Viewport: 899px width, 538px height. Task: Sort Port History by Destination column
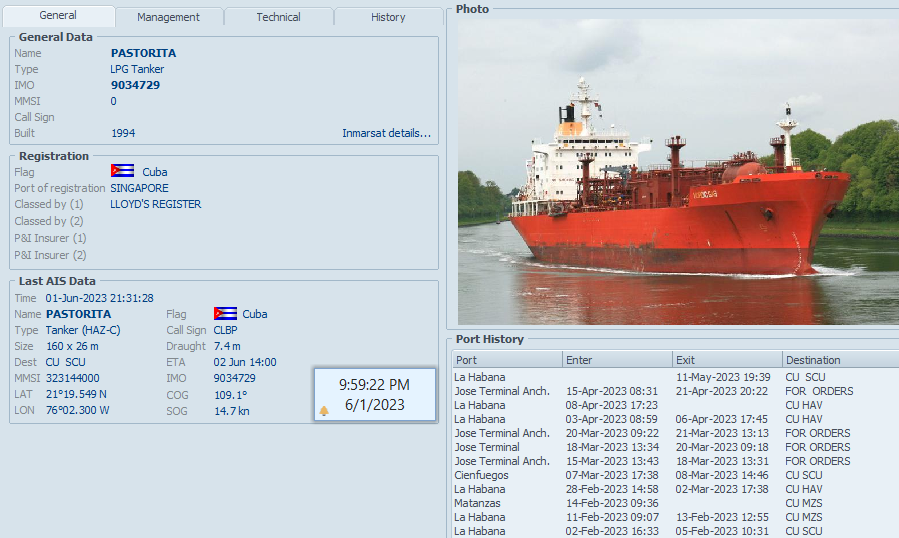pos(841,360)
